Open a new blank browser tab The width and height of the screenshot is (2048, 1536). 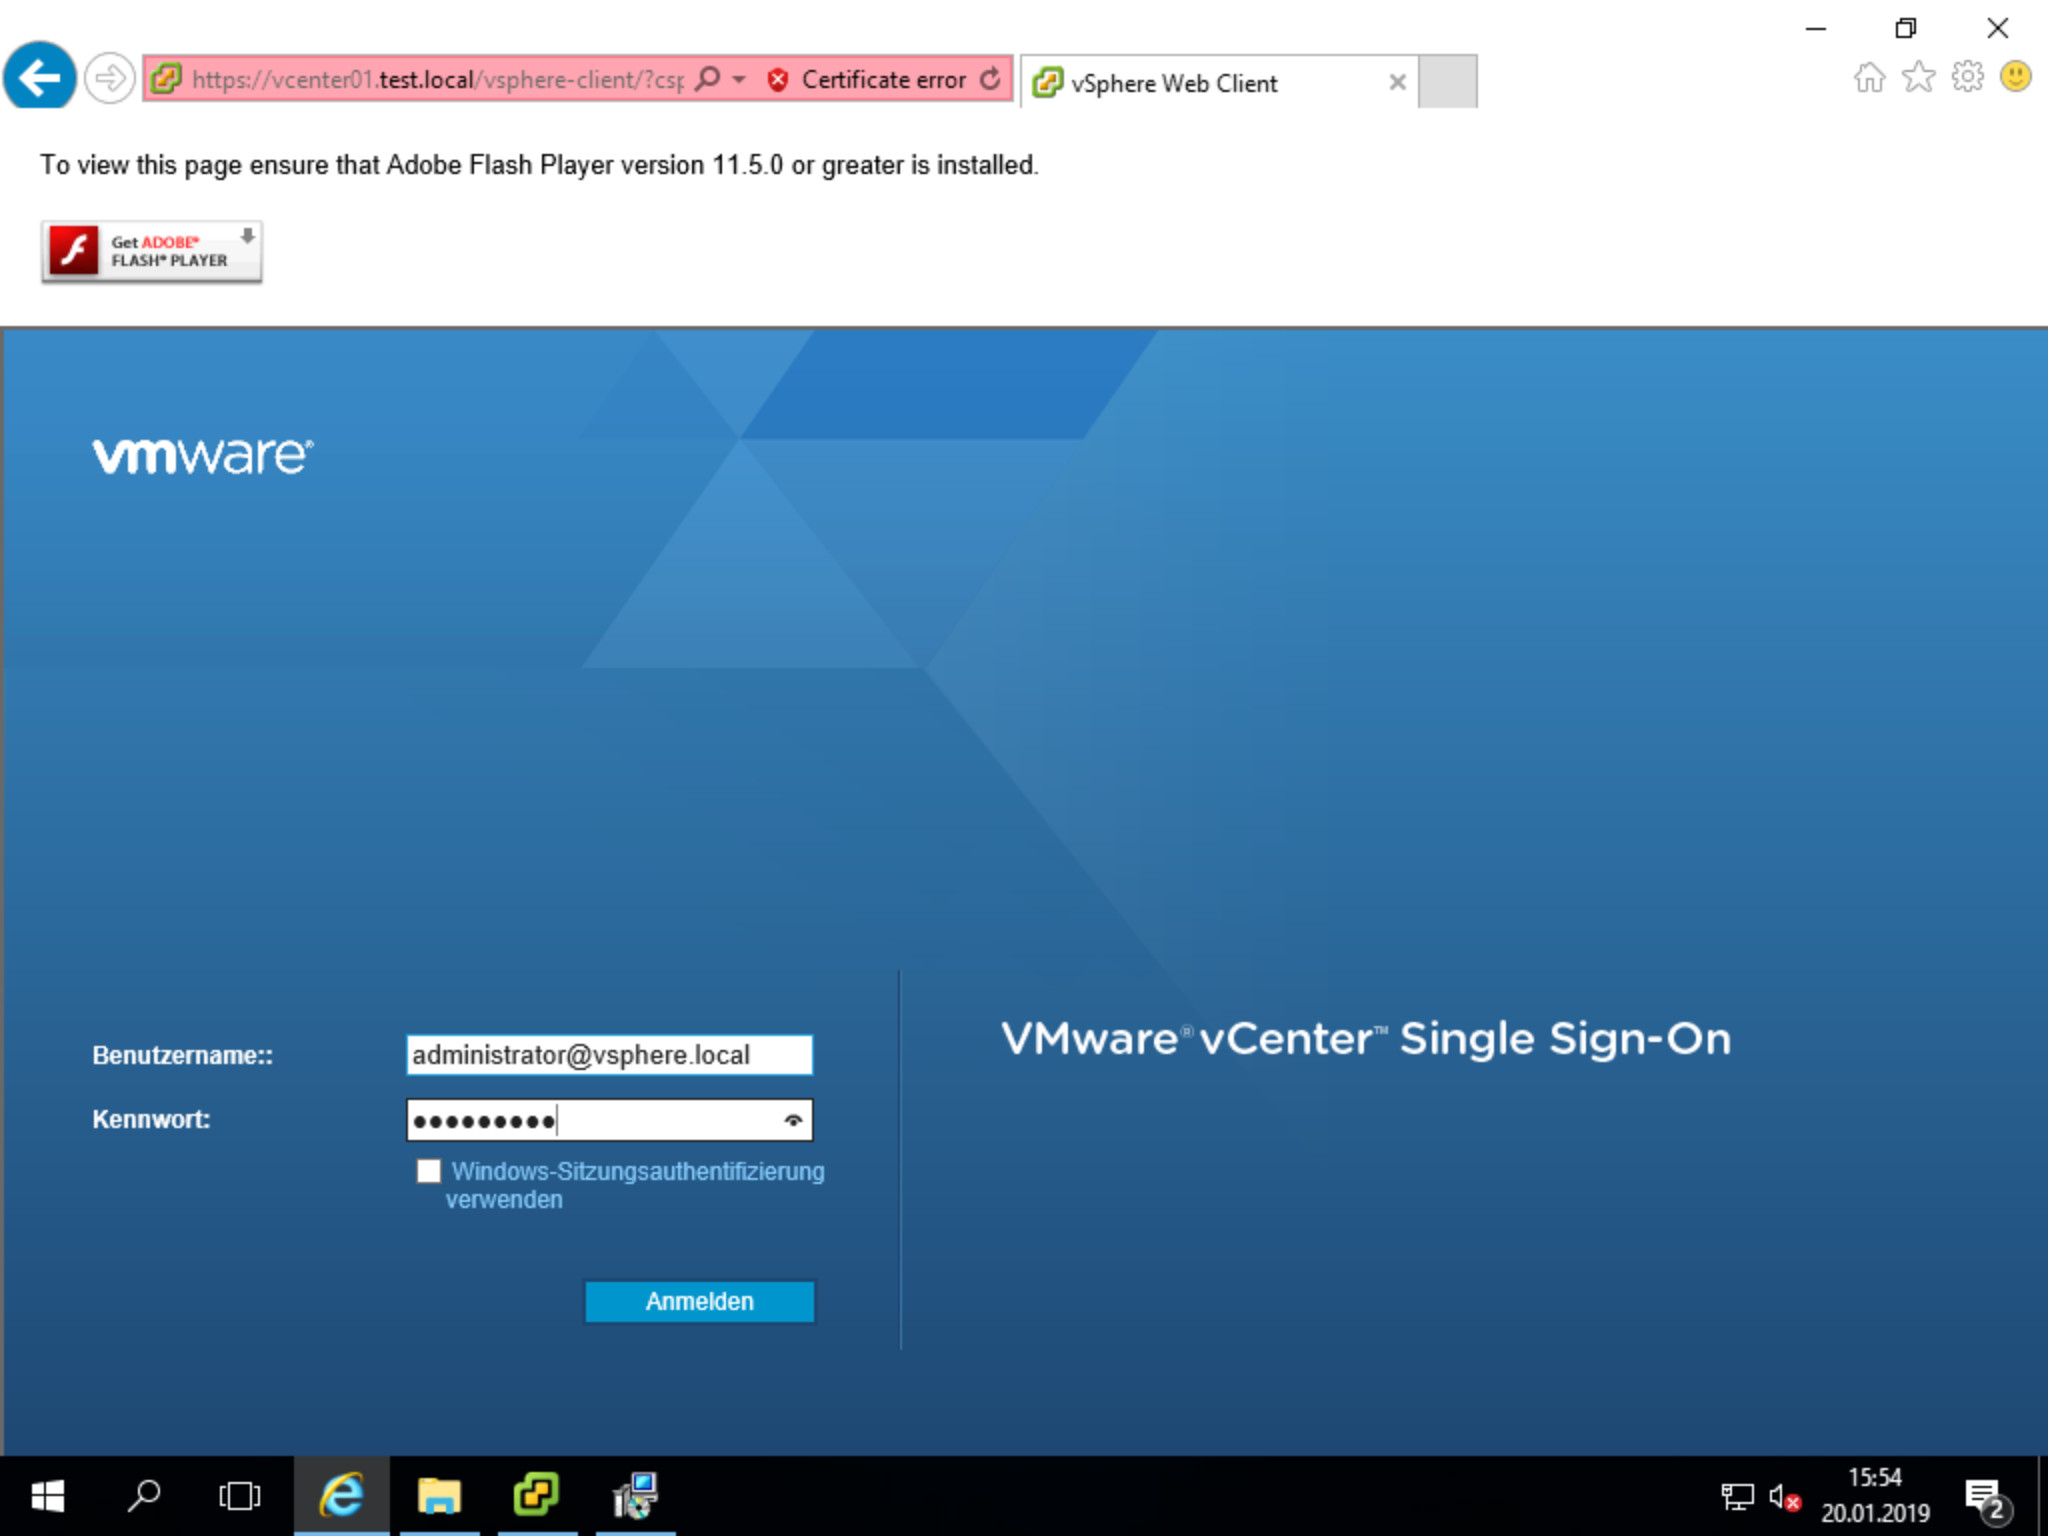tap(1447, 82)
